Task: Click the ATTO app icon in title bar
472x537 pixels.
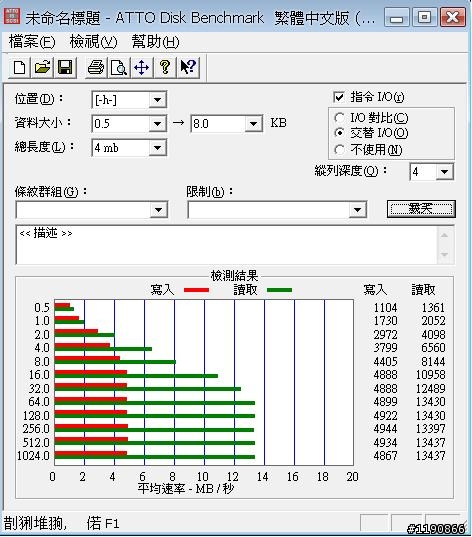Action: (x=12, y=16)
